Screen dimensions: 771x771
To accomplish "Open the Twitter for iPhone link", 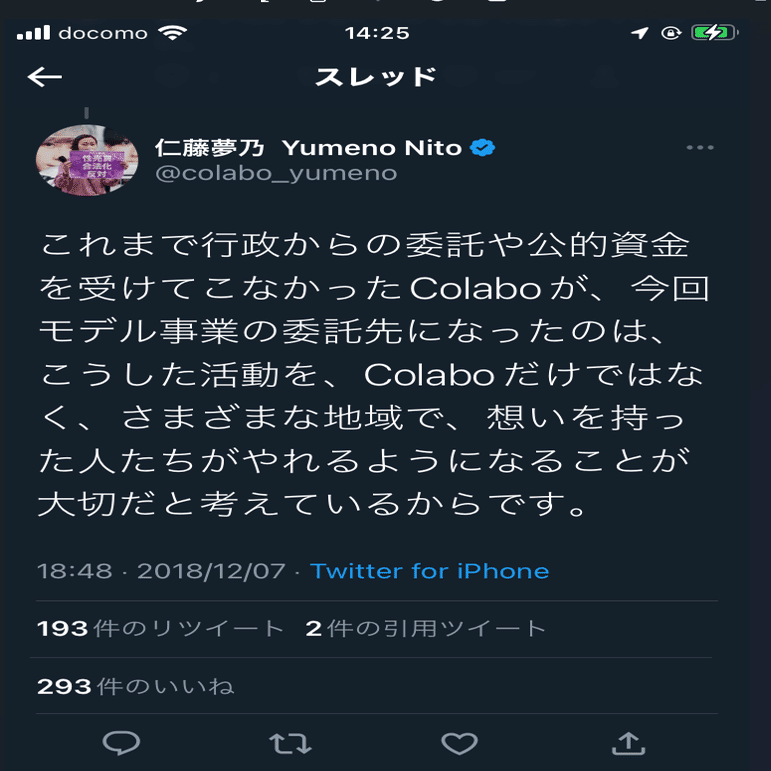I will (x=429, y=571).
